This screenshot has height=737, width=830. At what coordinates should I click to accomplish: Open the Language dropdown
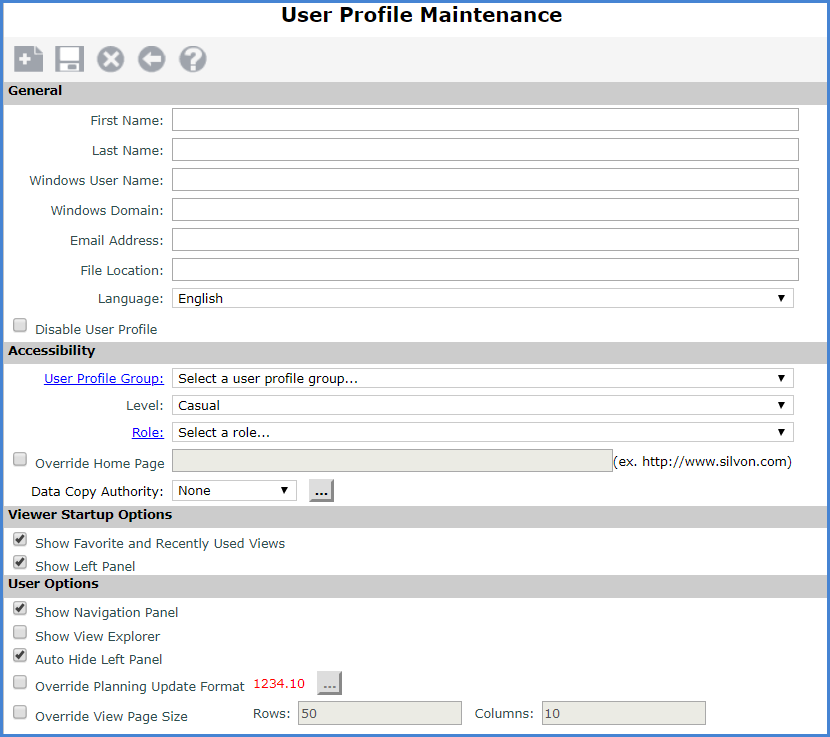pyautogui.click(x=482, y=298)
